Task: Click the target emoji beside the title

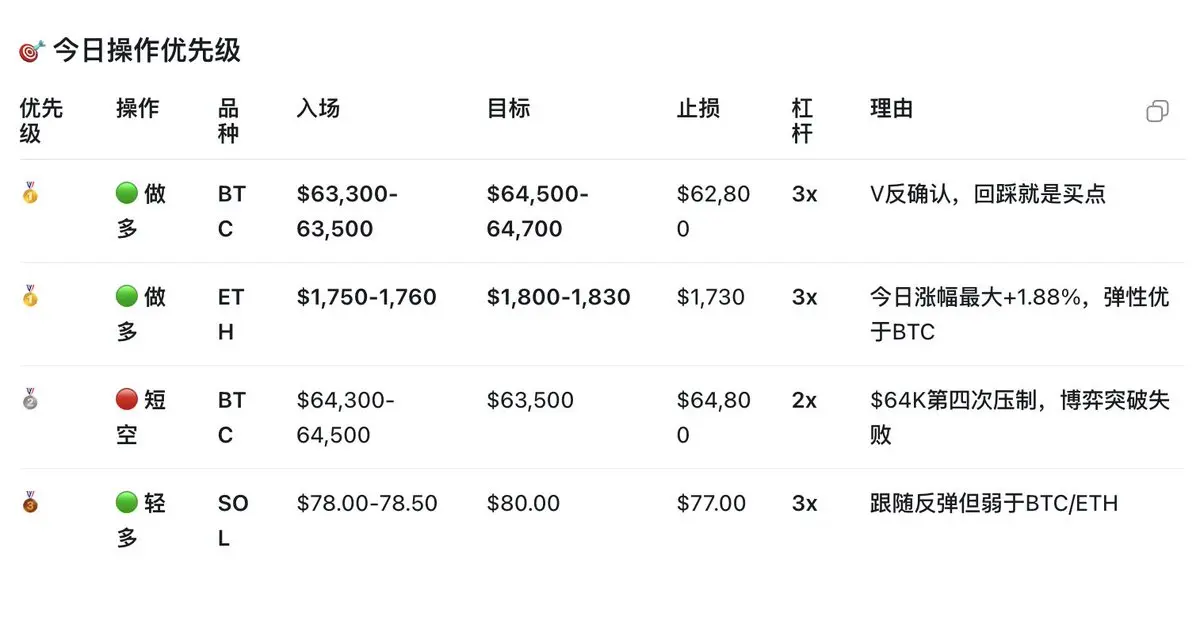Action: tap(32, 50)
